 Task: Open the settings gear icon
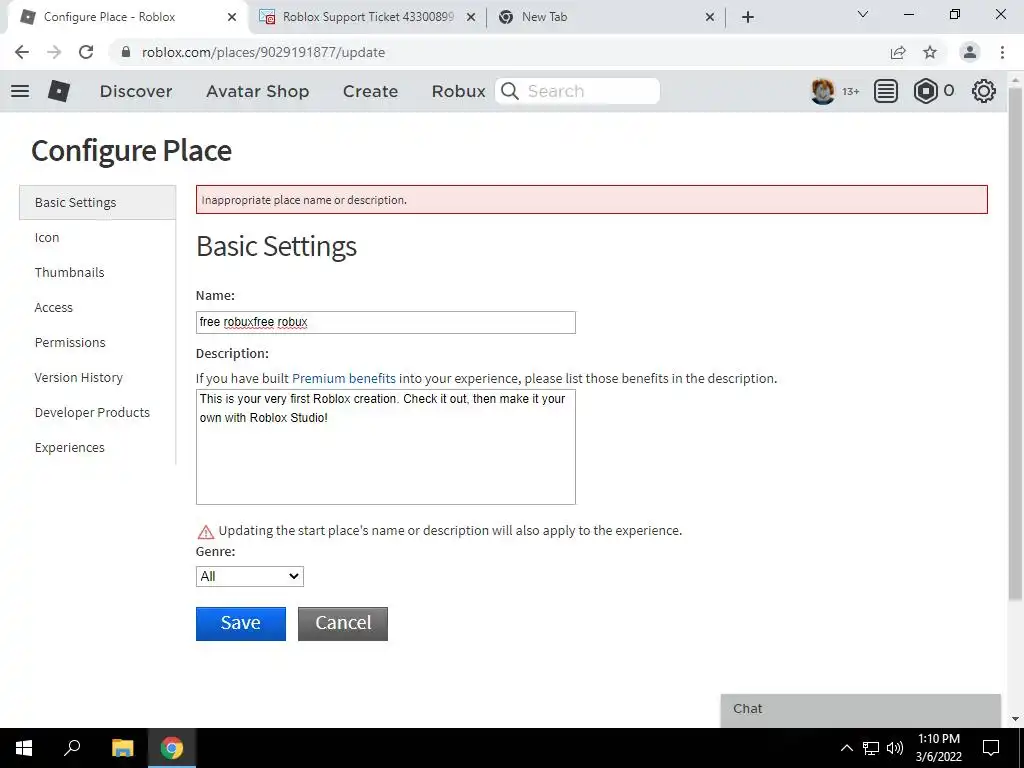[x=984, y=91]
